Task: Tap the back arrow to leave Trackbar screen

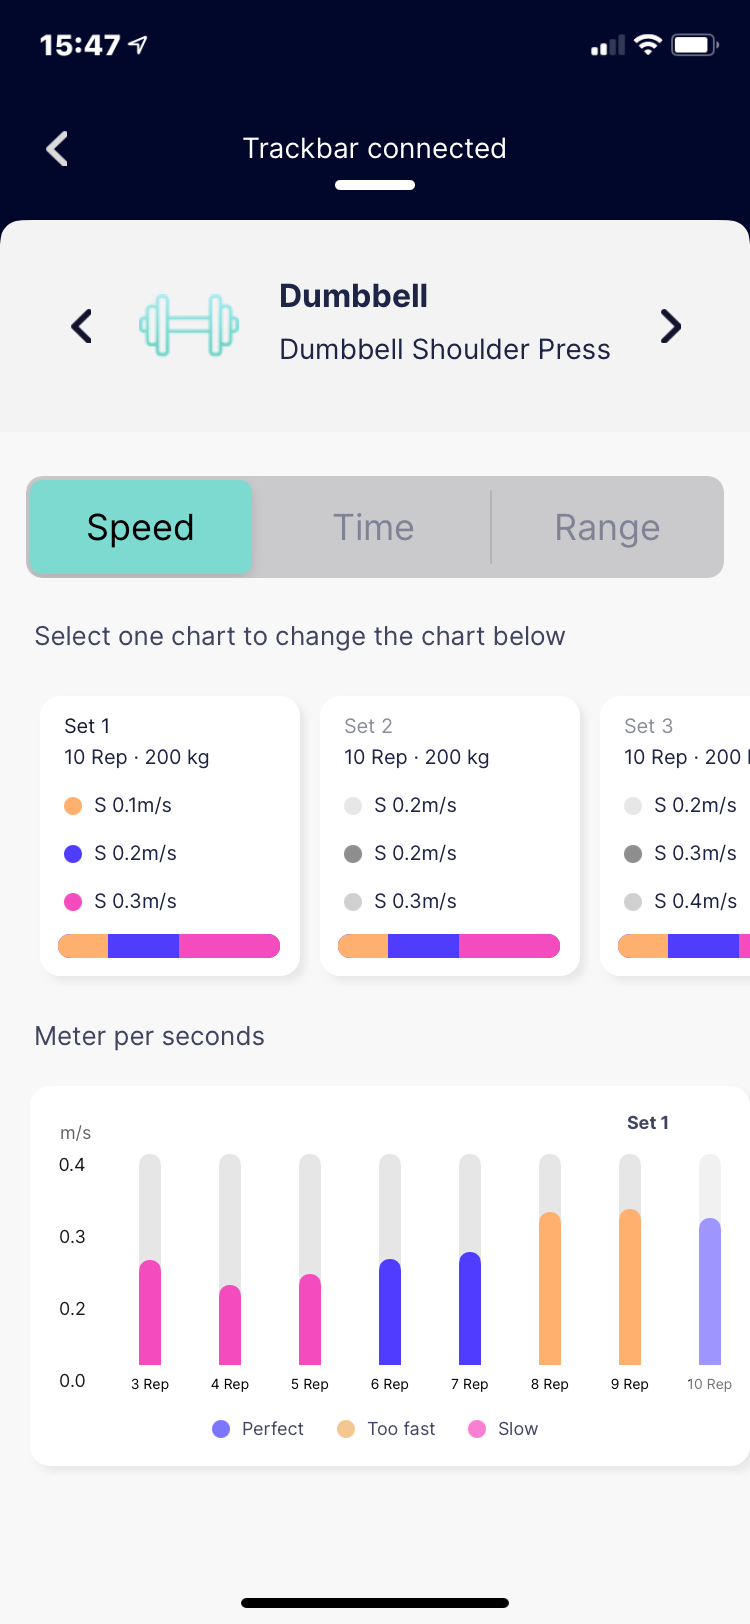Action: click(x=56, y=148)
